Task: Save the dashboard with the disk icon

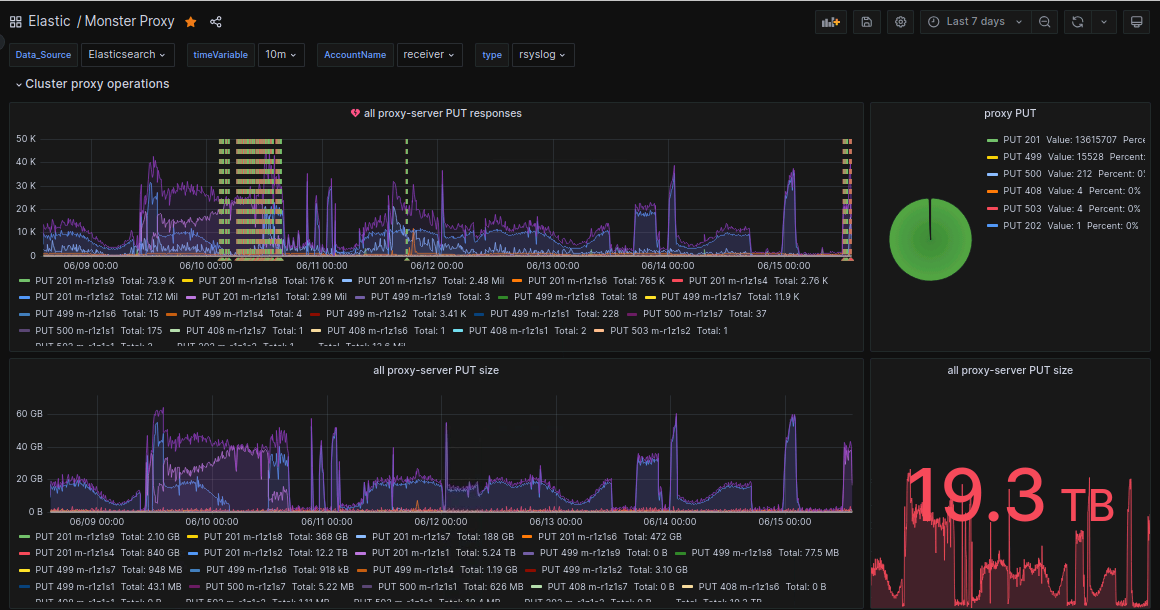Action: tap(867, 22)
